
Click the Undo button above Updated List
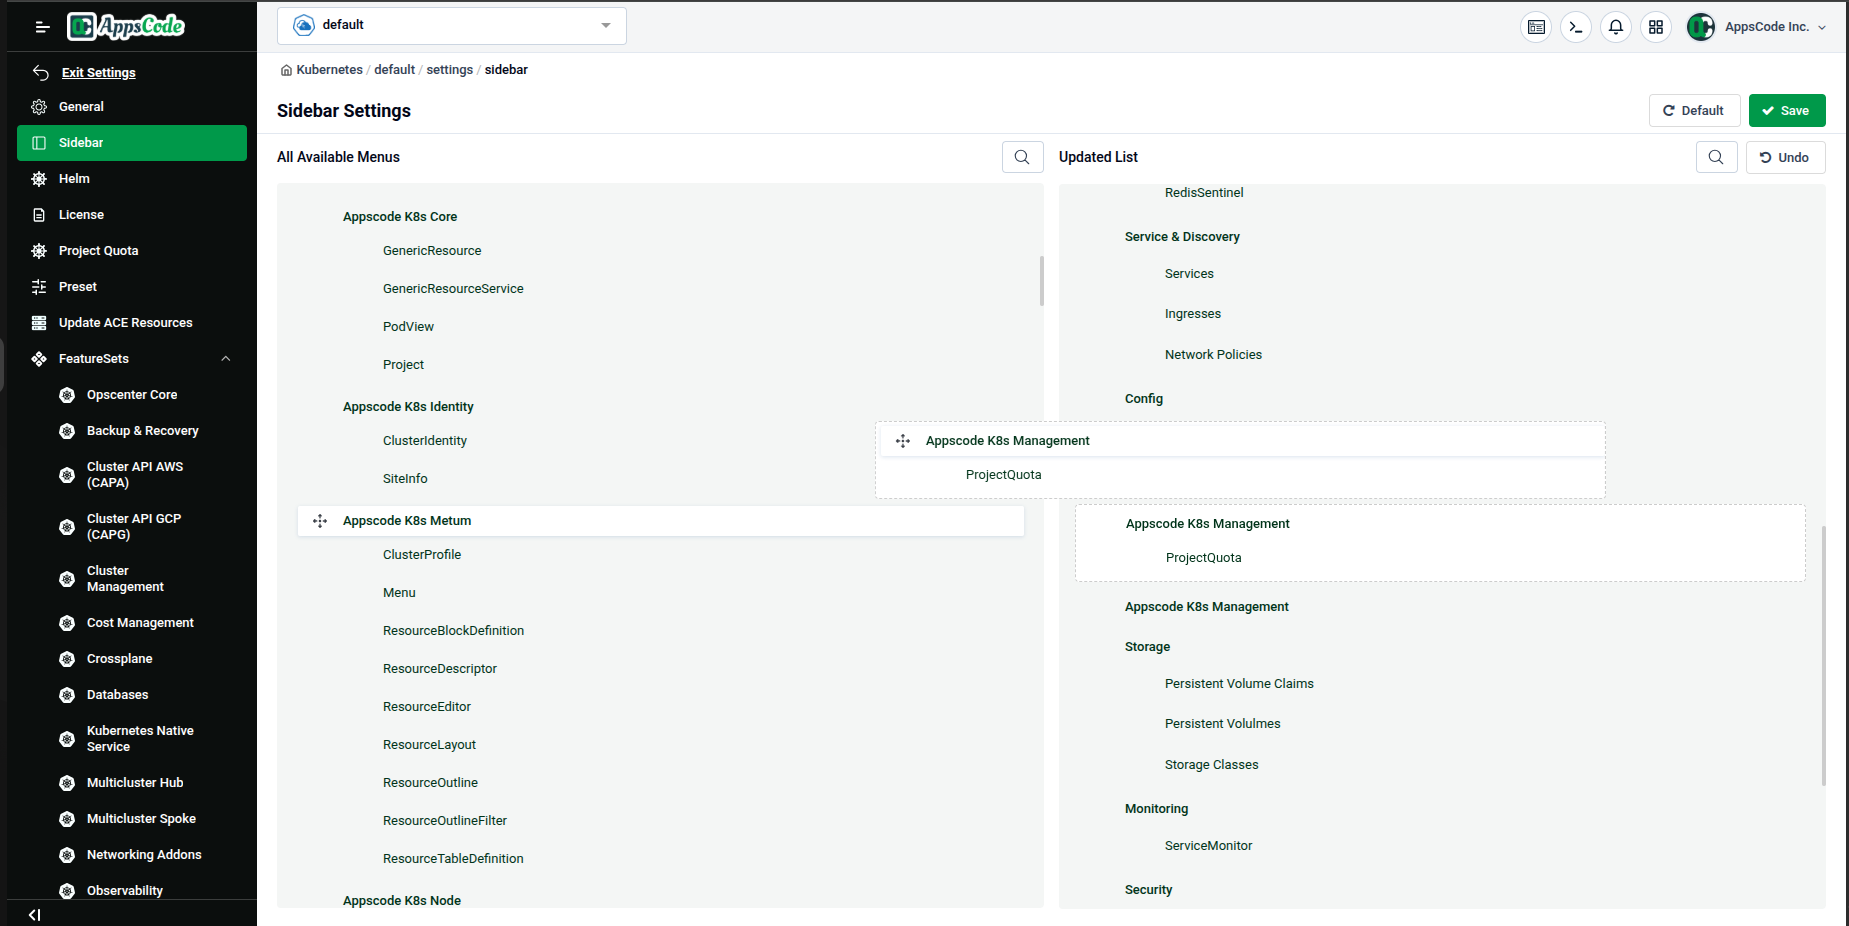coord(1785,157)
